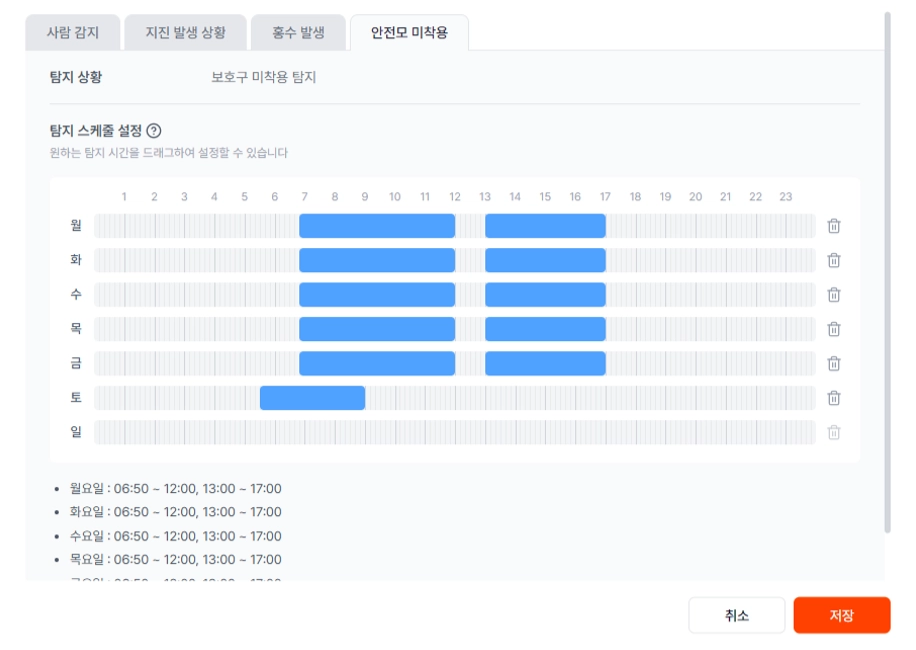Delete Wednesday (수) schedule with trash icon
The height and width of the screenshot is (650, 916).
coord(834,294)
